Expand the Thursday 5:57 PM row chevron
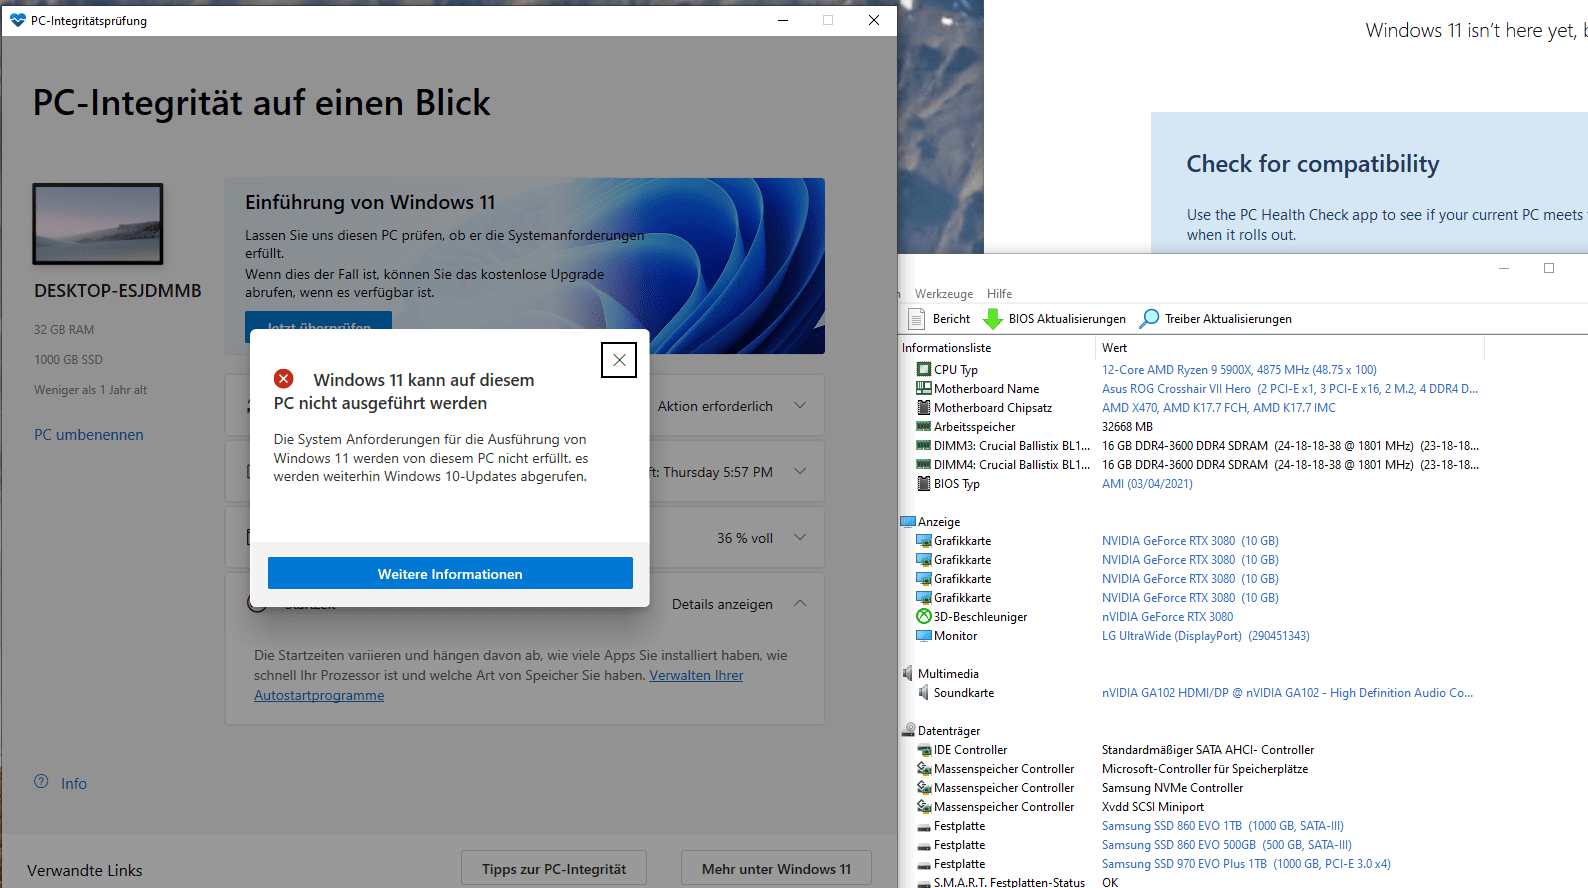This screenshot has height=888, width=1588. (800, 471)
